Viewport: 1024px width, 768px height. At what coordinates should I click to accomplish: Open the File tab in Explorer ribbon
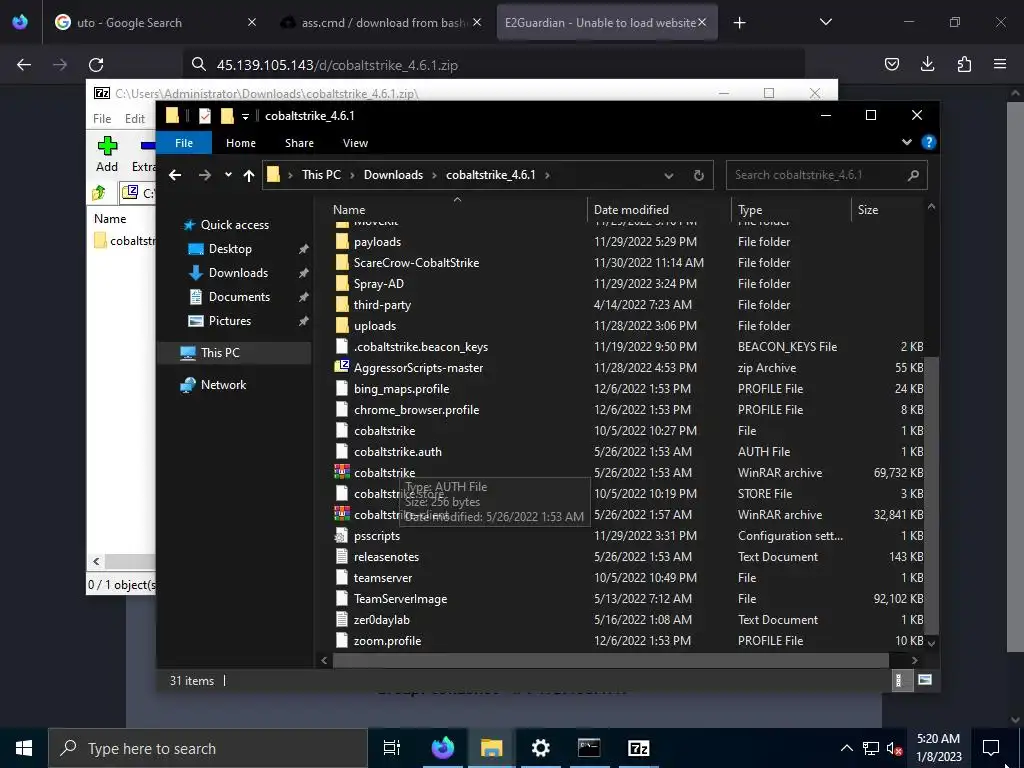[184, 143]
